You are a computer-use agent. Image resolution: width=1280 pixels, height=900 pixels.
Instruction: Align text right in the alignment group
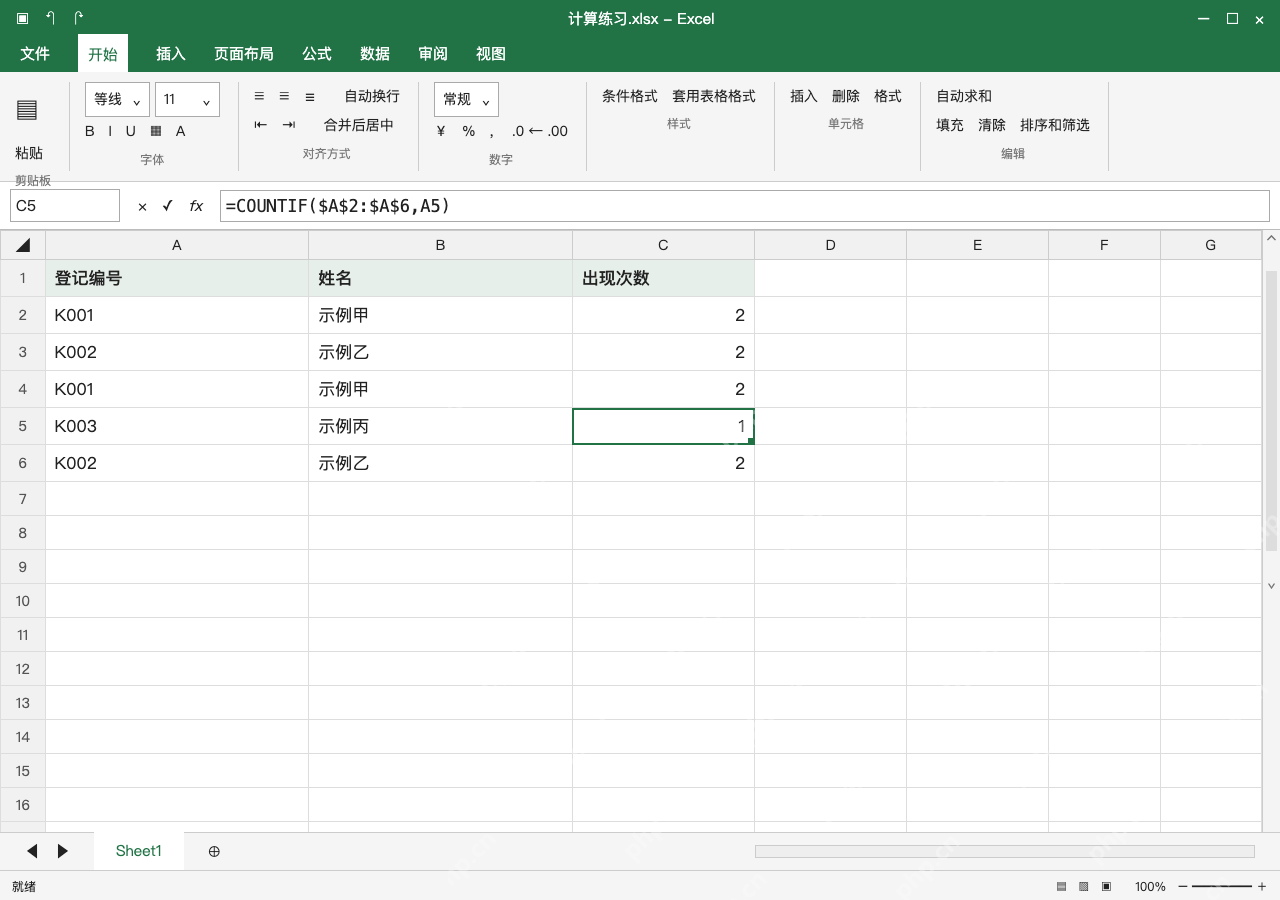[310, 96]
